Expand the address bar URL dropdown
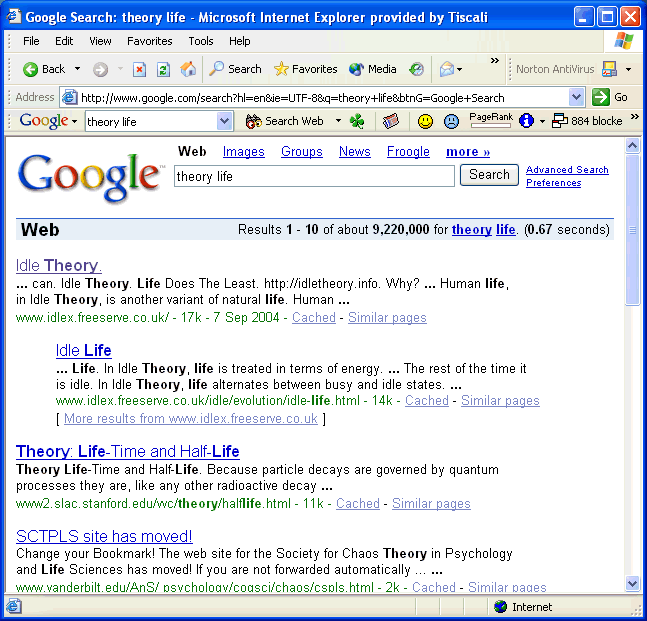This screenshot has width=647, height=621. pos(576,97)
